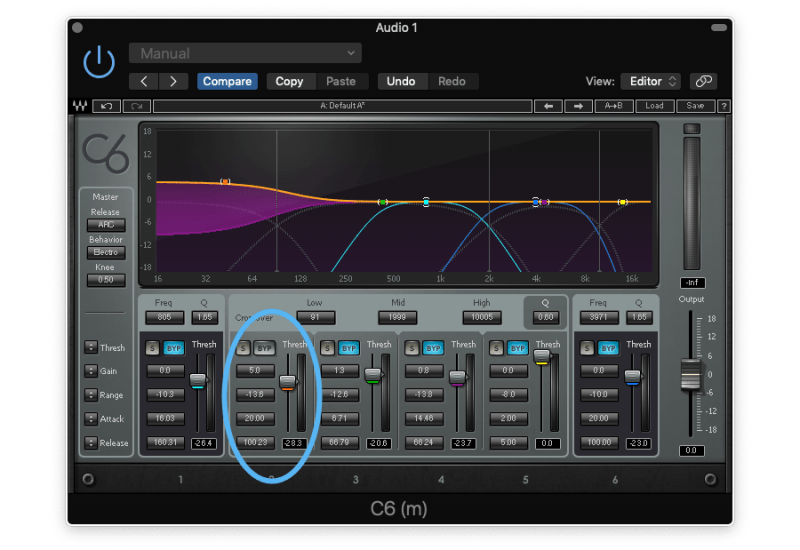Click the Output level fader

[x=691, y=374]
